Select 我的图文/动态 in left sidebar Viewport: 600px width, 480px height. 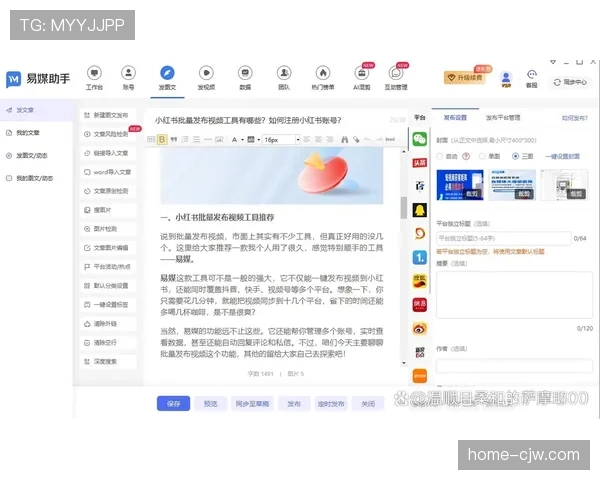[x=36, y=178]
